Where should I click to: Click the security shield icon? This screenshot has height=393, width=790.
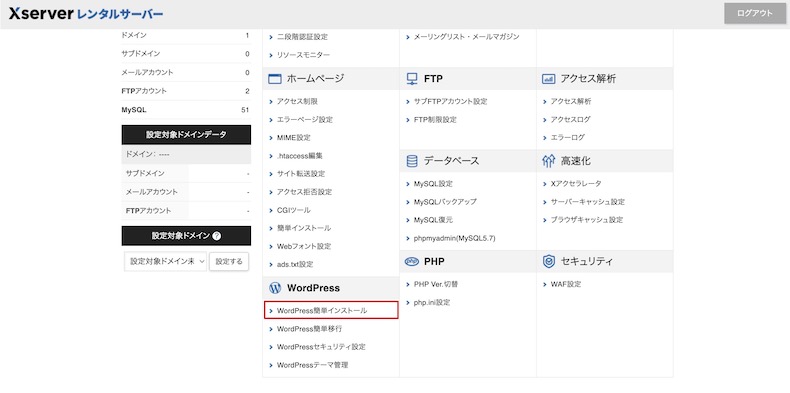point(548,261)
